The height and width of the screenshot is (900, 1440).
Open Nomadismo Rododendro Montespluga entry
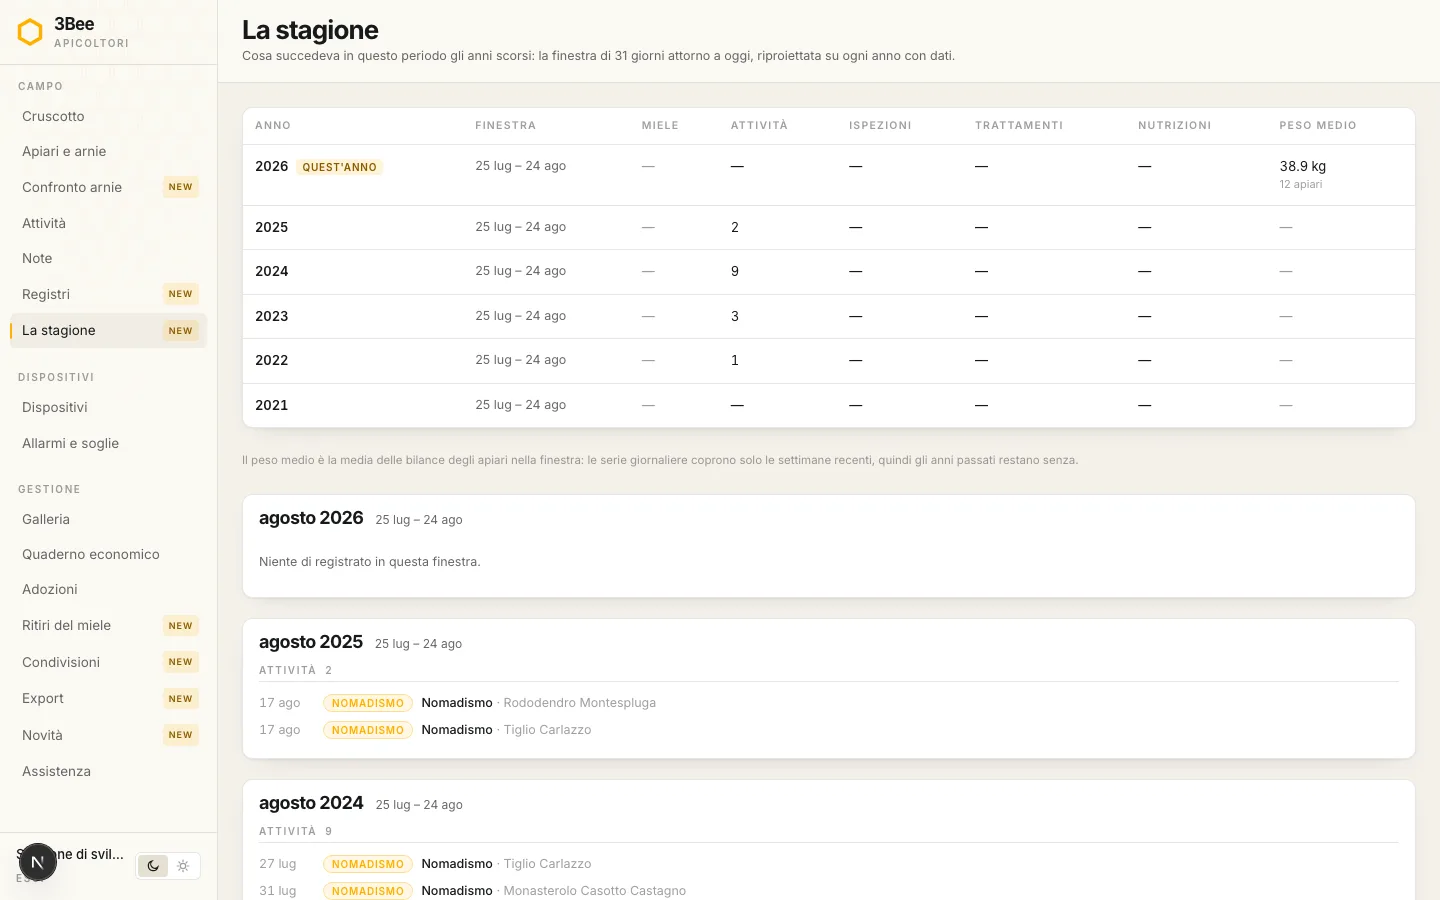pyautogui.click(x=829, y=703)
